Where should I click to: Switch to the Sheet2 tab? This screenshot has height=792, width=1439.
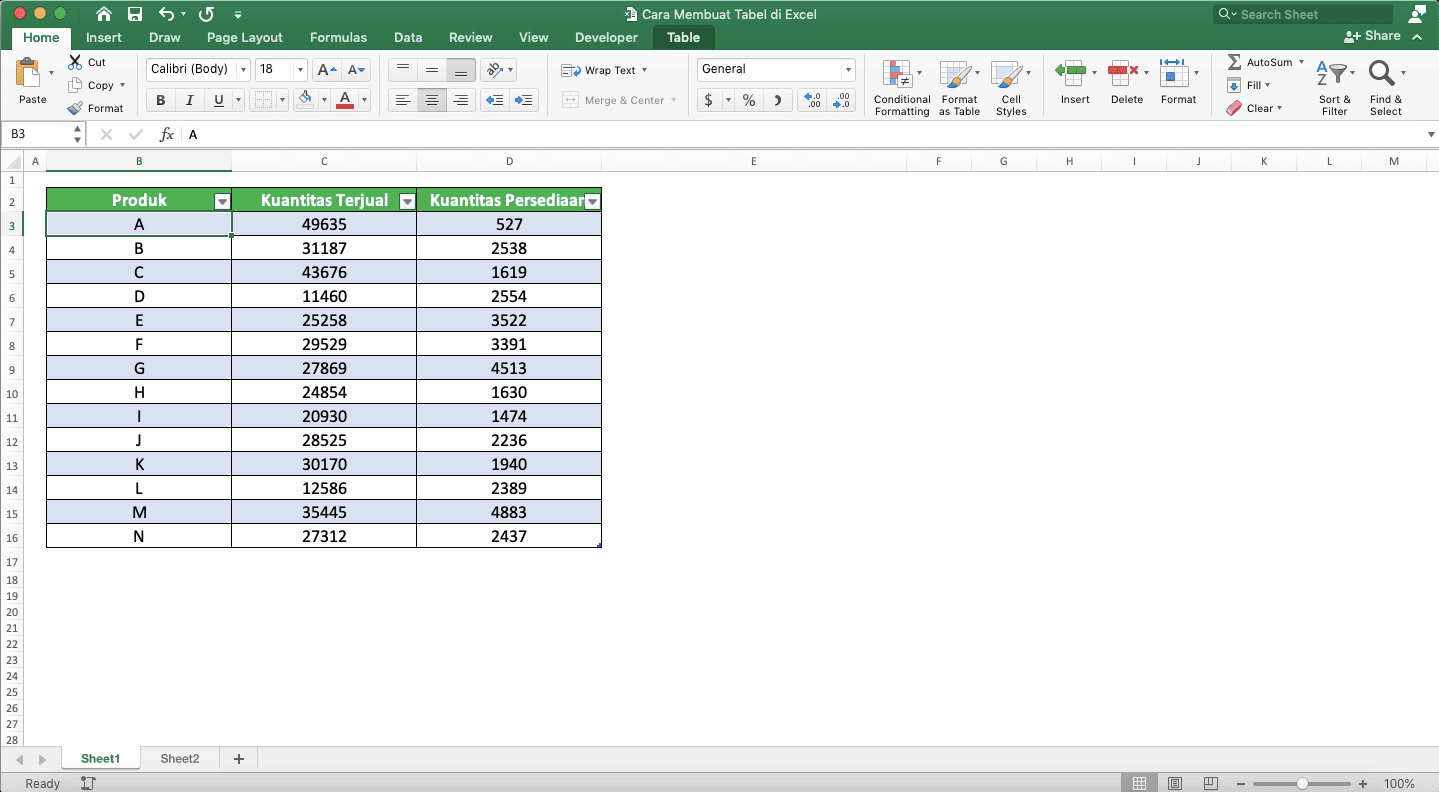tap(180, 759)
